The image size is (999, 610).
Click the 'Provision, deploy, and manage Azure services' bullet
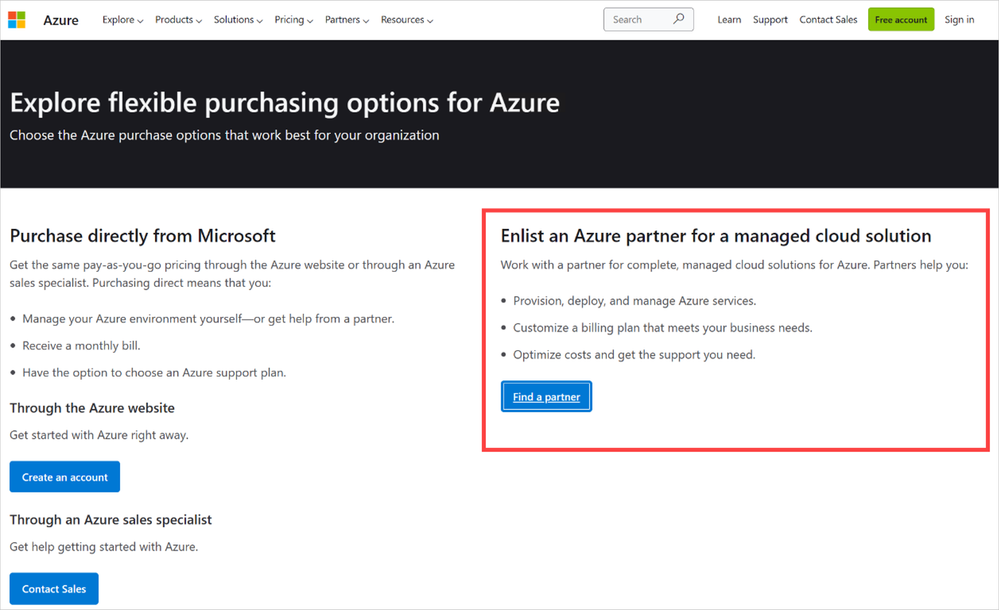[x=635, y=301]
